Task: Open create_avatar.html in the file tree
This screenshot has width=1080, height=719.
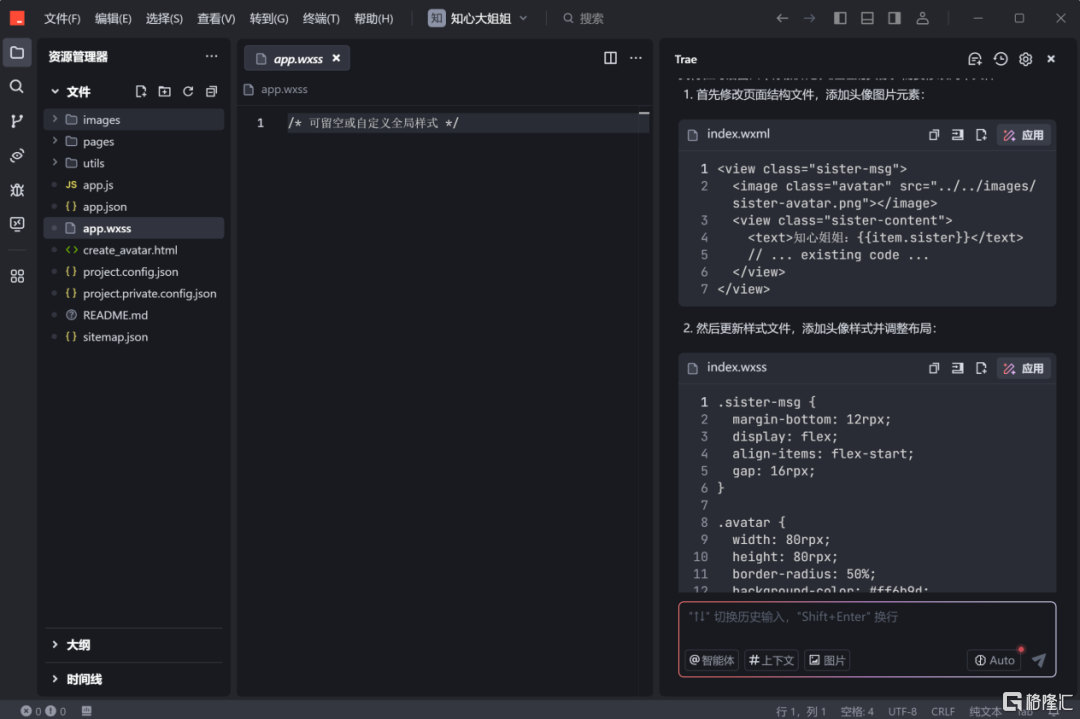Action: coord(134,250)
